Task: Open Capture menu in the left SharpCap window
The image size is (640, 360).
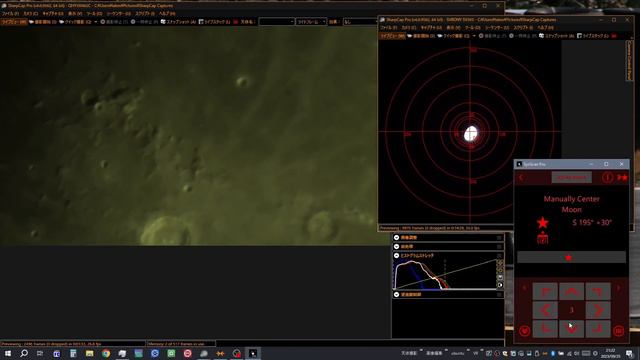Action: pos(53,13)
